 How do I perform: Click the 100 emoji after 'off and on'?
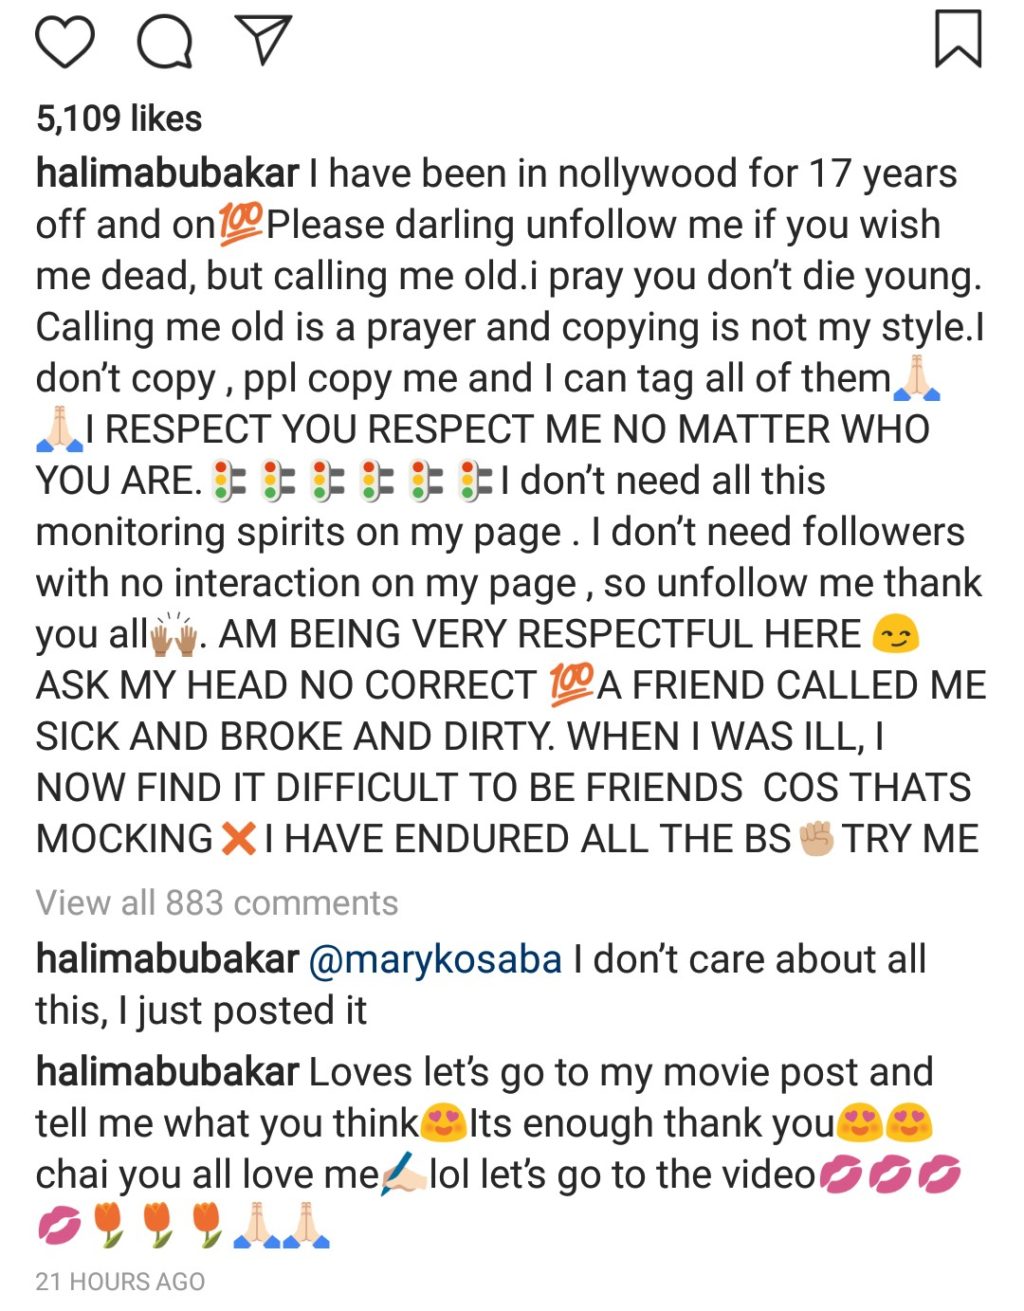point(240,222)
